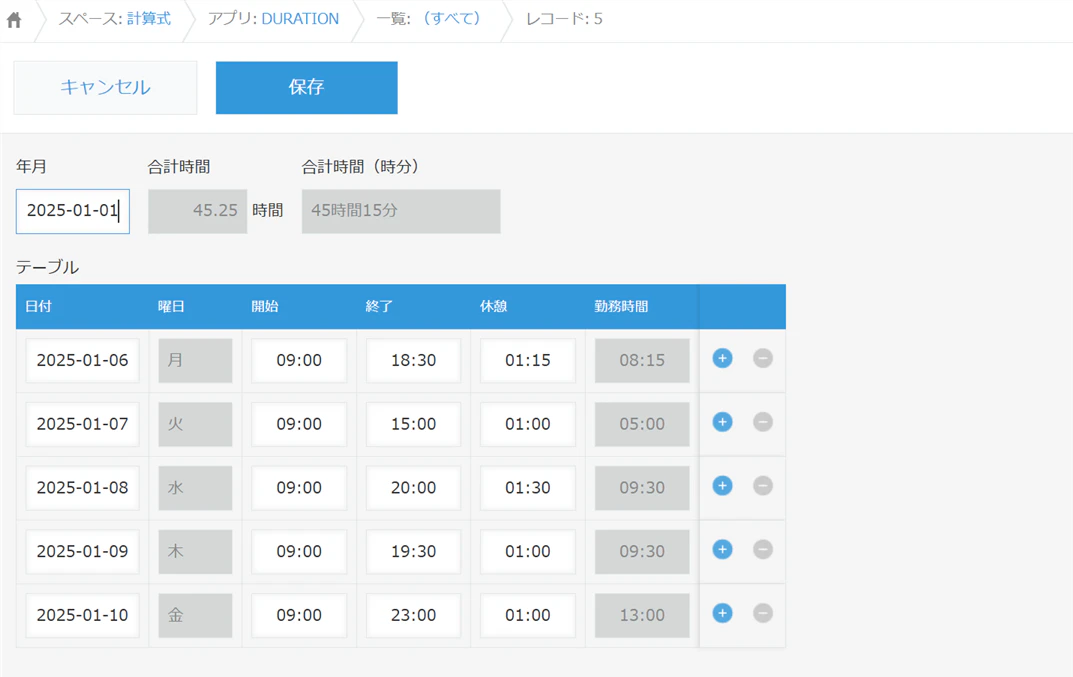Edit the date field 2025-01-08
The height and width of the screenshot is (677, 1073).
(x=82, y=487)
